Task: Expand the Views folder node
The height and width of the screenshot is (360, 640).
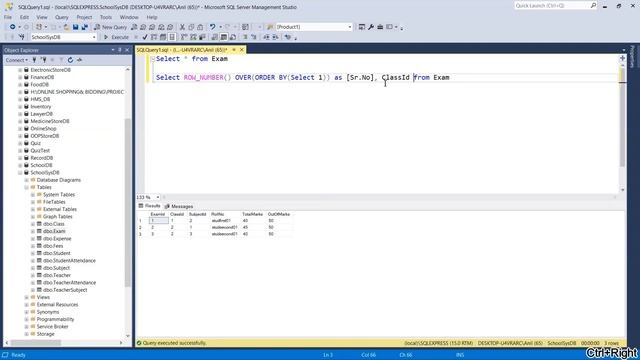Action: coord(27,297)
